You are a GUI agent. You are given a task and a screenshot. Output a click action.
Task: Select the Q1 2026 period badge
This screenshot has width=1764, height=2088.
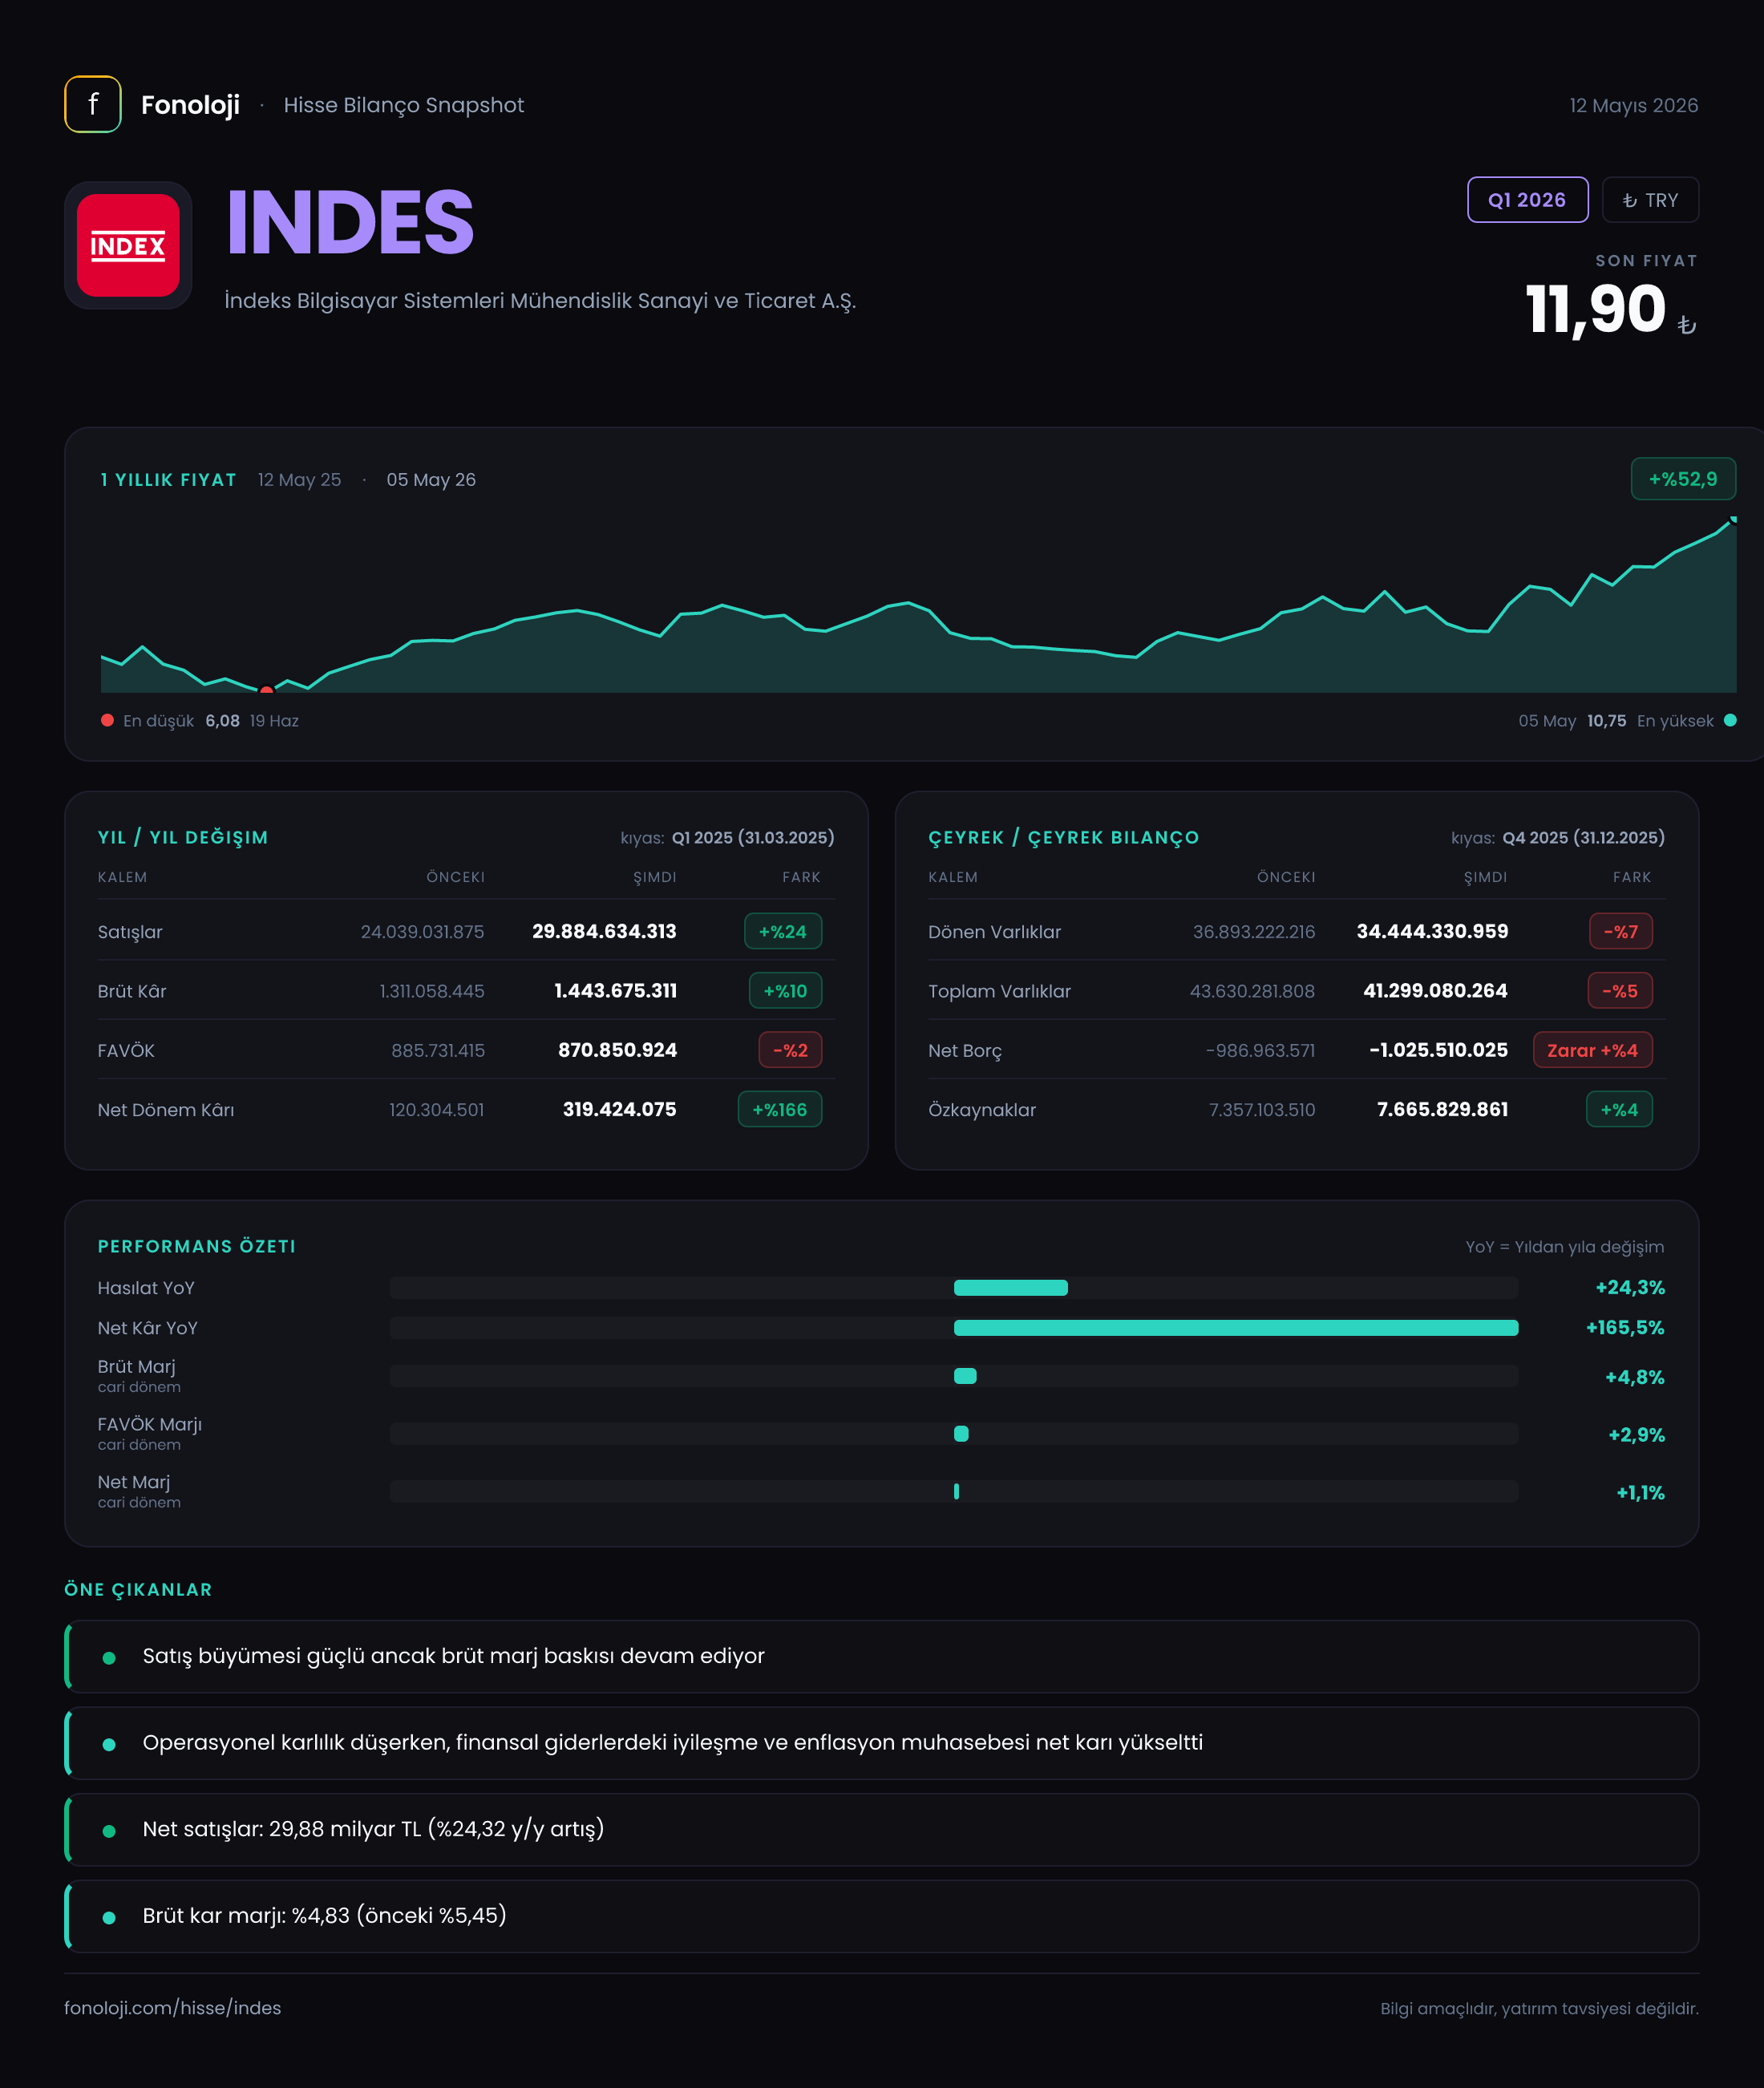click(1527, 200)
